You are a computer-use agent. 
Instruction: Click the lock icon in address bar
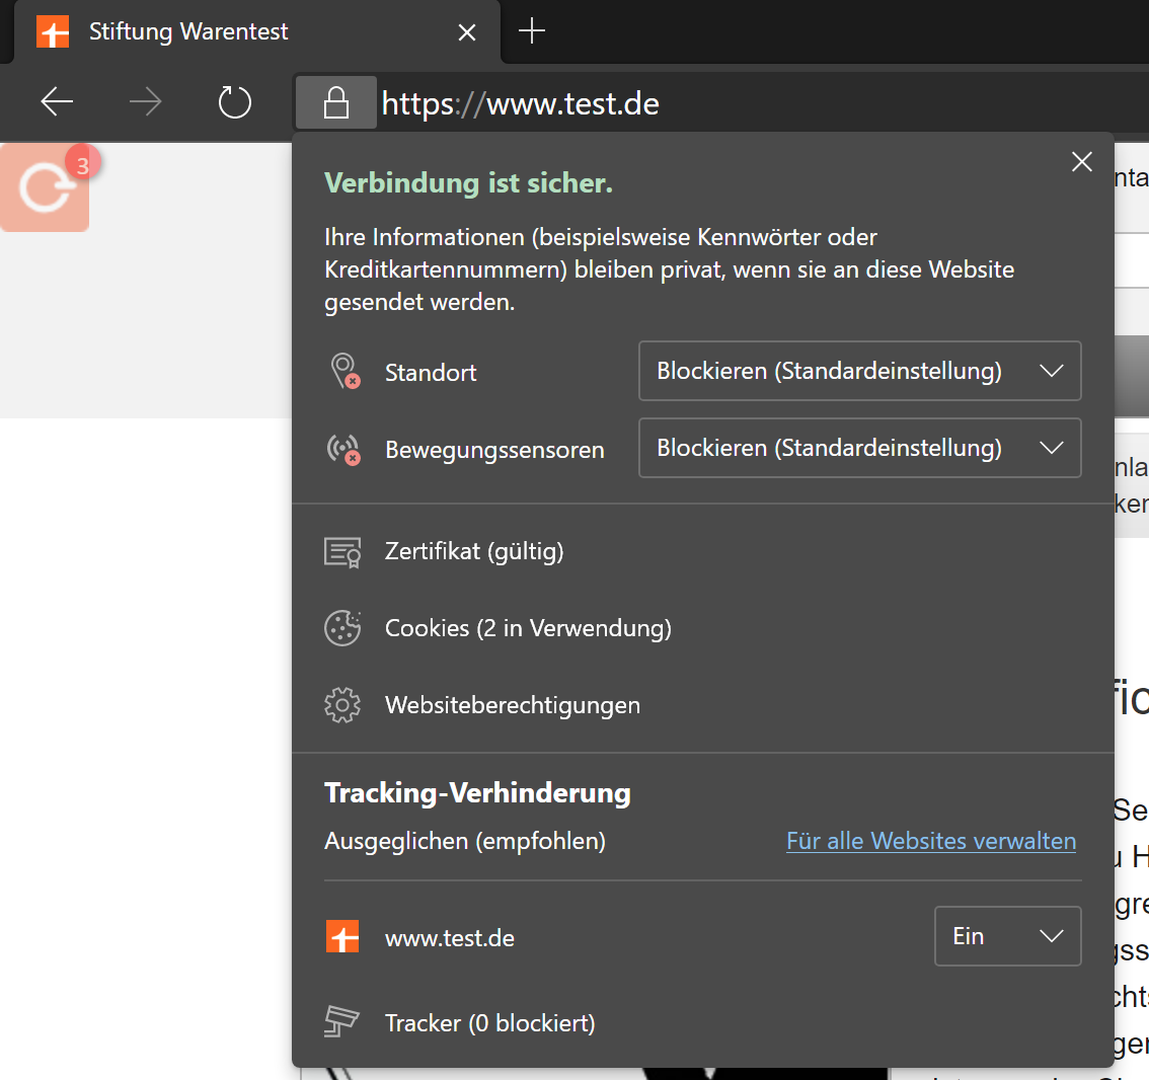pyautogui.click(x=336, y=103)
